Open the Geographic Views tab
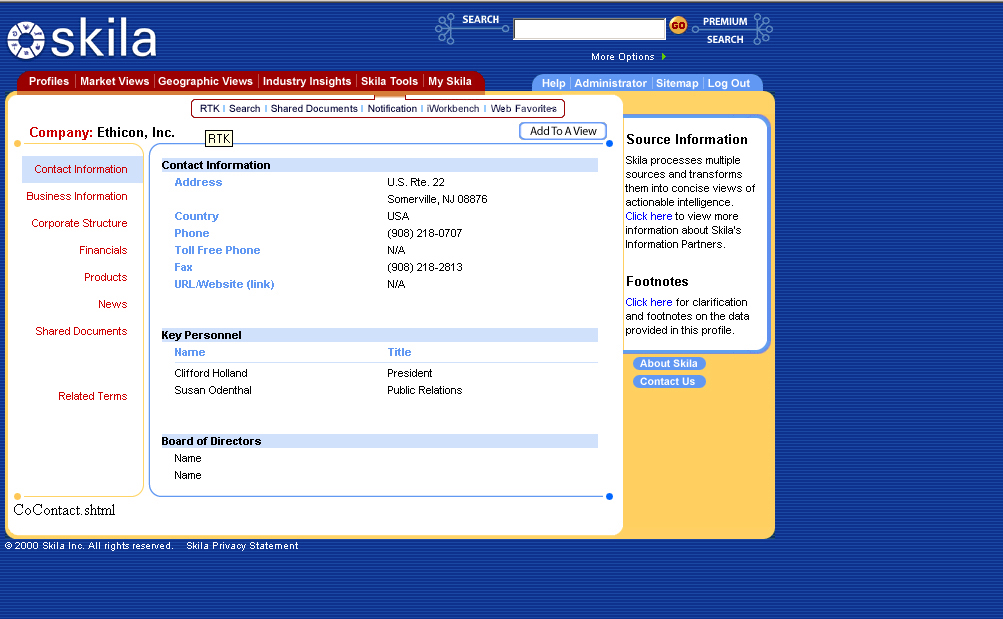Viewport: 1003px width, 619px height. (x=205, y=81)
